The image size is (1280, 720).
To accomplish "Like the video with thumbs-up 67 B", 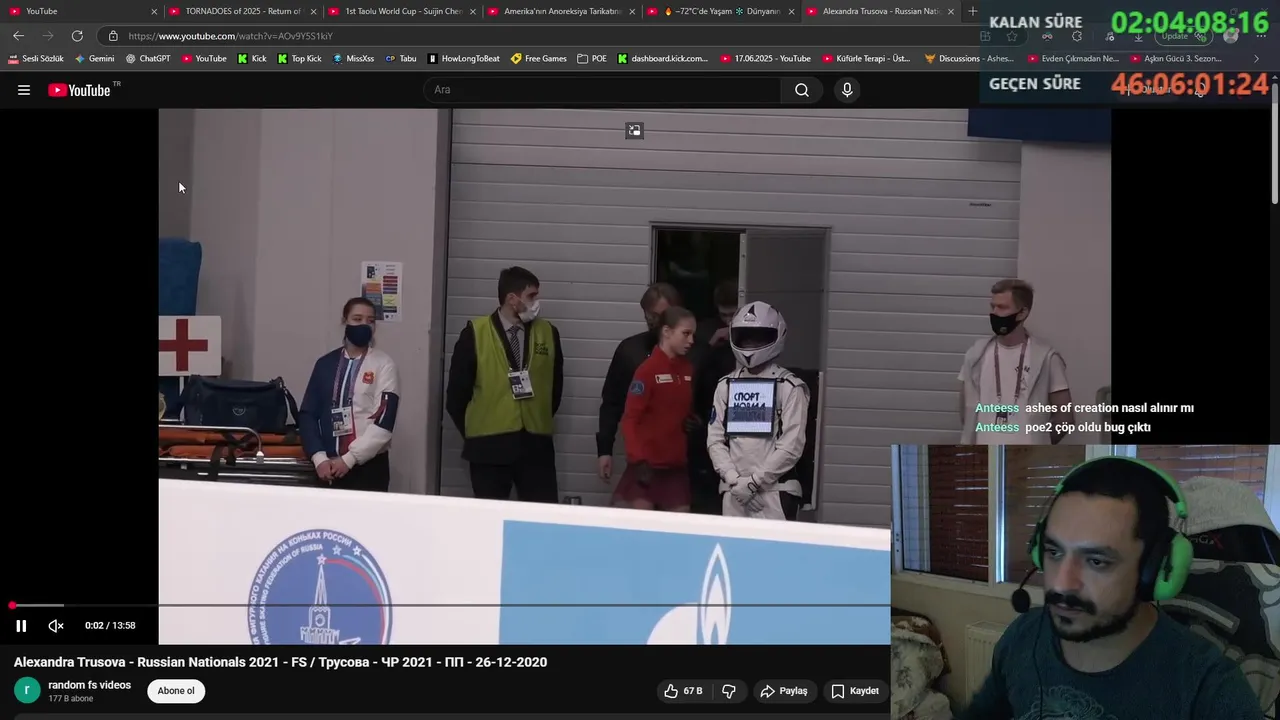I will (x=684, y=691).
